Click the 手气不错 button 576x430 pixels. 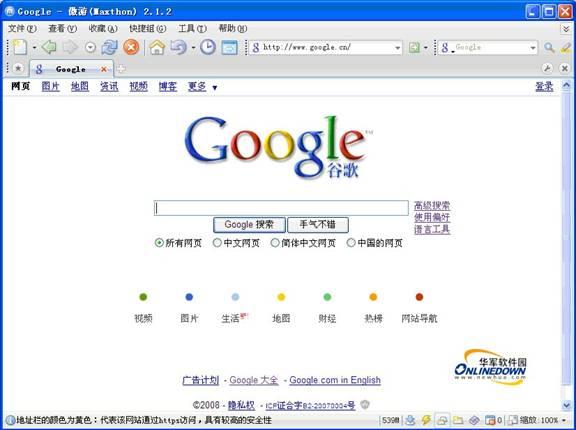click(318, 225)
